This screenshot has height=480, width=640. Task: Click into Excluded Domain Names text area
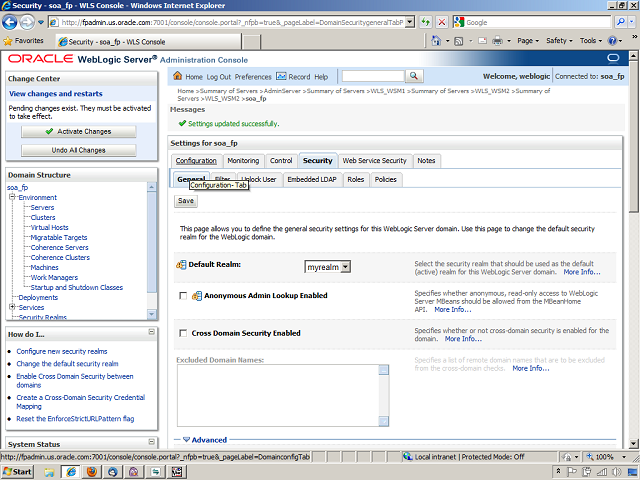[x=277, y=394]
